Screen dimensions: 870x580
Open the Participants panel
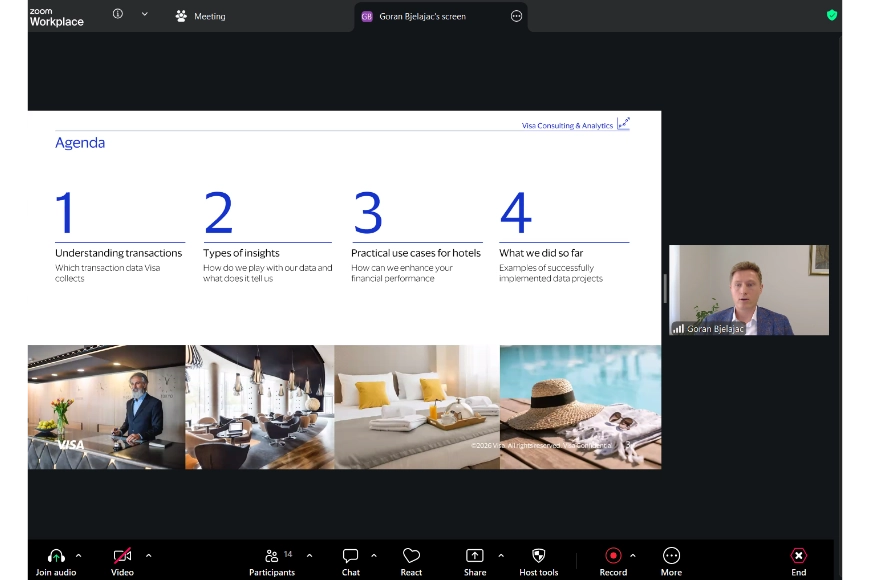point(272,557)
